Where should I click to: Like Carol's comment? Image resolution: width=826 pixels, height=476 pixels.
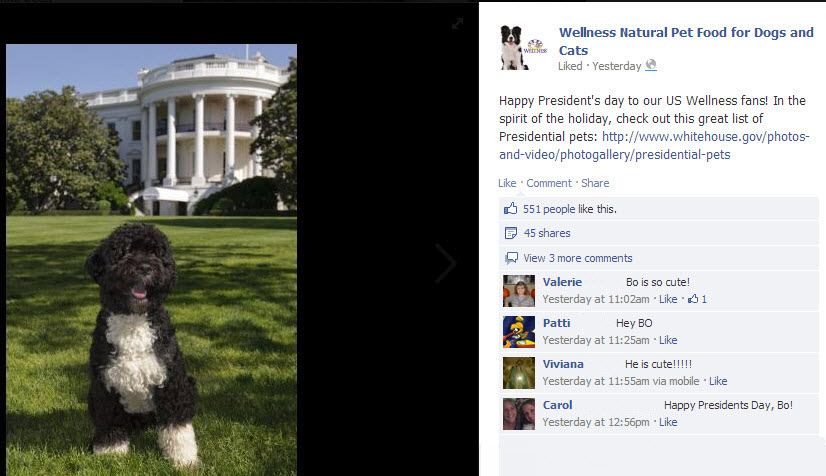coord(668,422)
